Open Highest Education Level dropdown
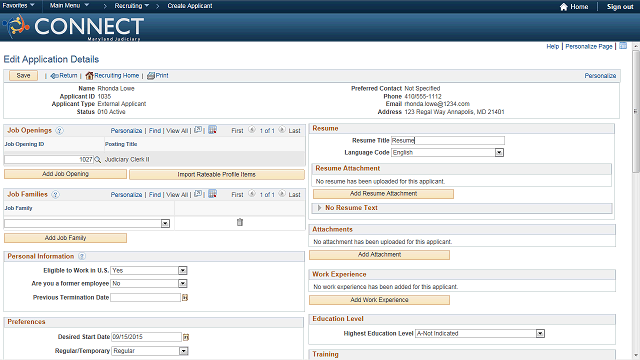 coord(540,334)
